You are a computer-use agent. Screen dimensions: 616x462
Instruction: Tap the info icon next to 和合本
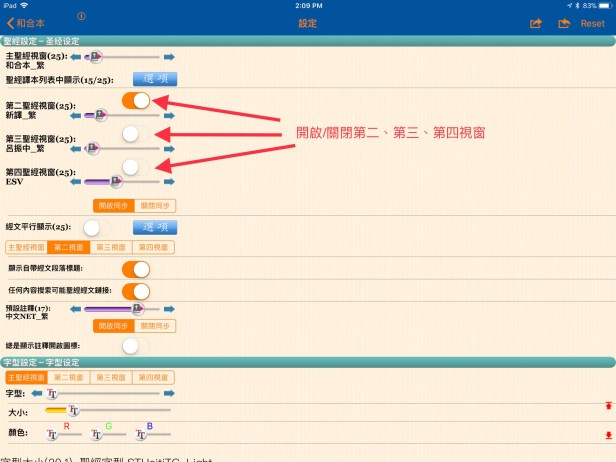click(x=81, y=17)
